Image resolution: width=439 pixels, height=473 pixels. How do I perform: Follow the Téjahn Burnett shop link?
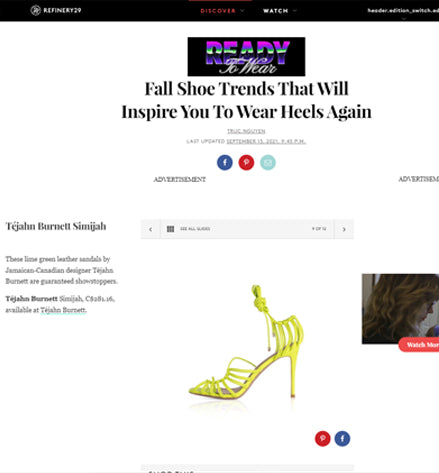point(63,310)
